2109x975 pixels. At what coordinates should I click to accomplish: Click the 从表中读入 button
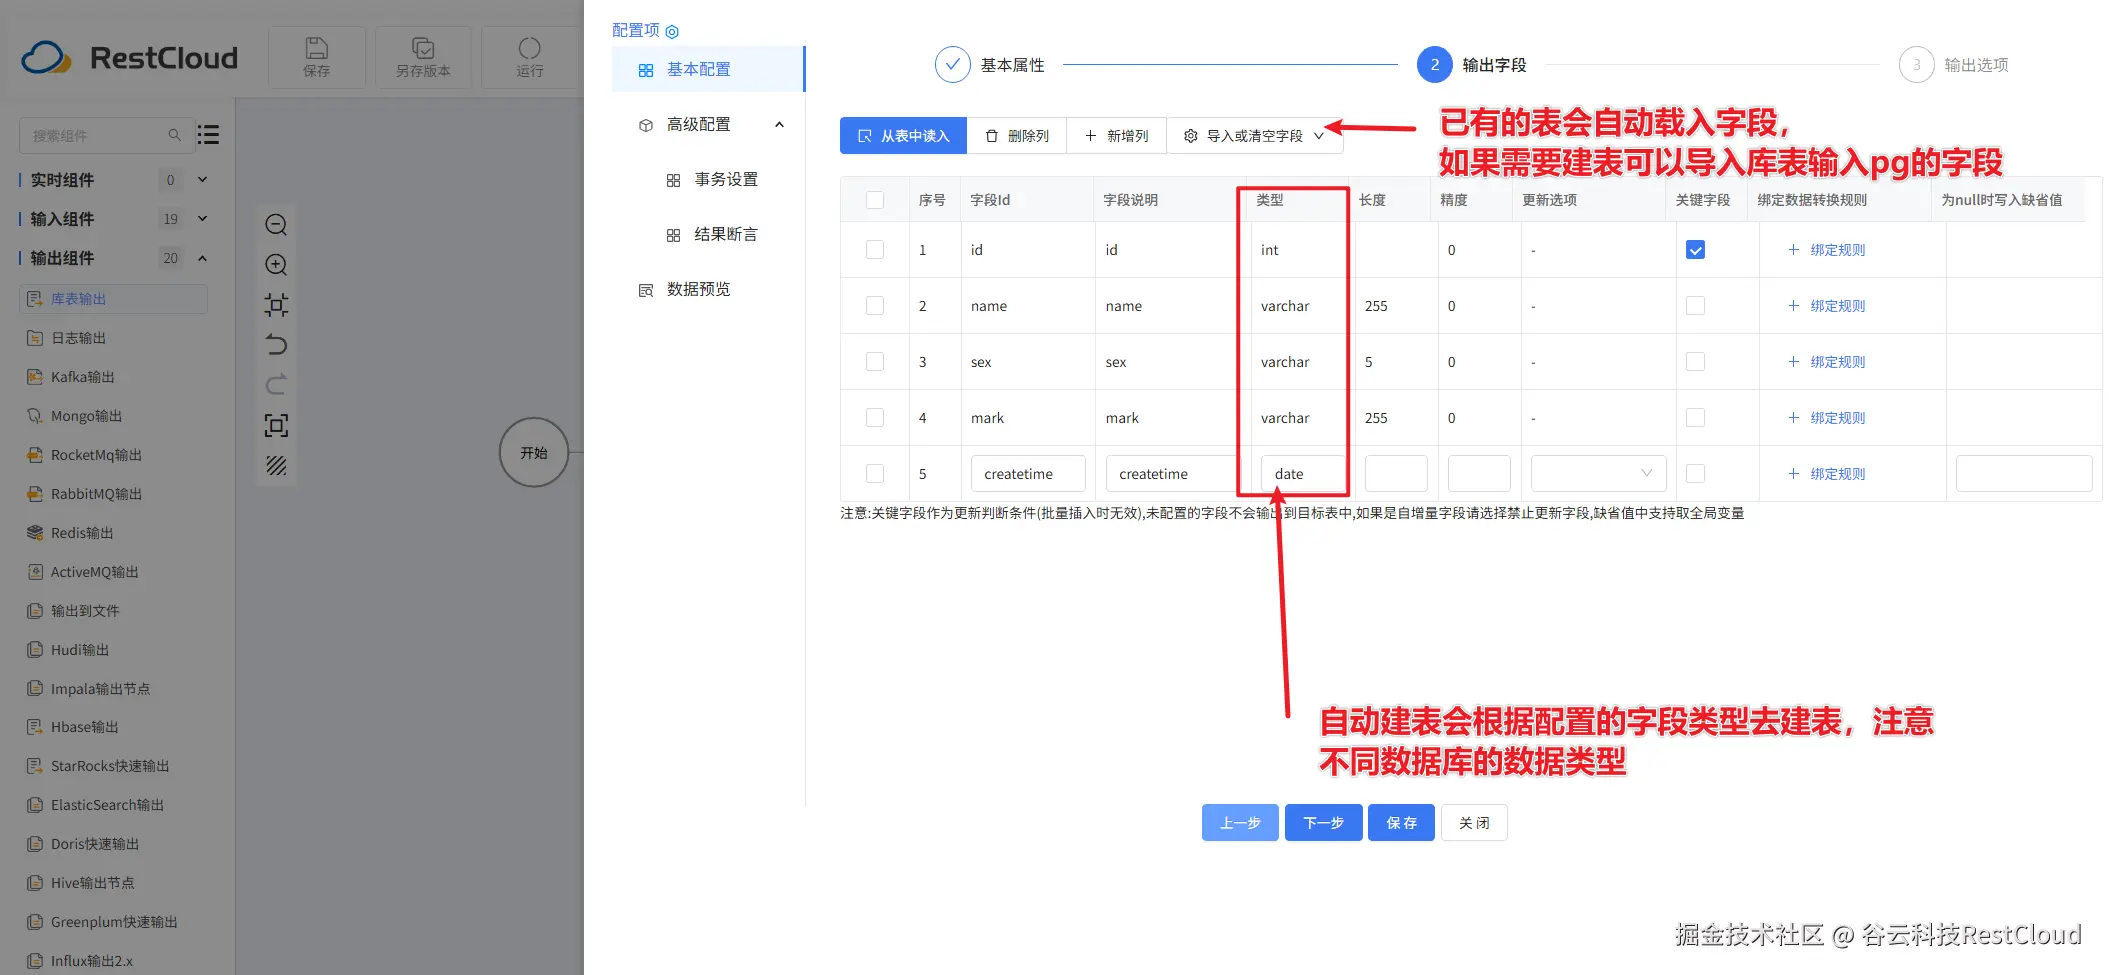click(902, 135)
